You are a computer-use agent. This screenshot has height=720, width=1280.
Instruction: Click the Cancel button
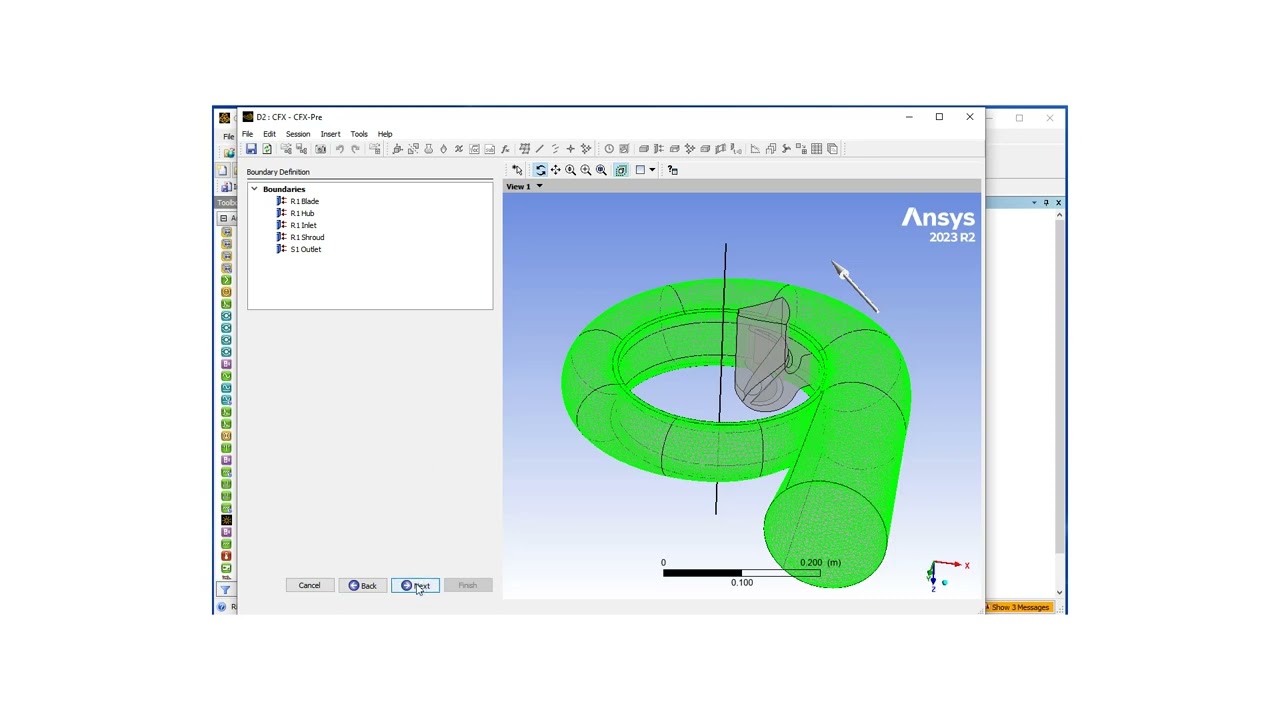coord(309,586)
